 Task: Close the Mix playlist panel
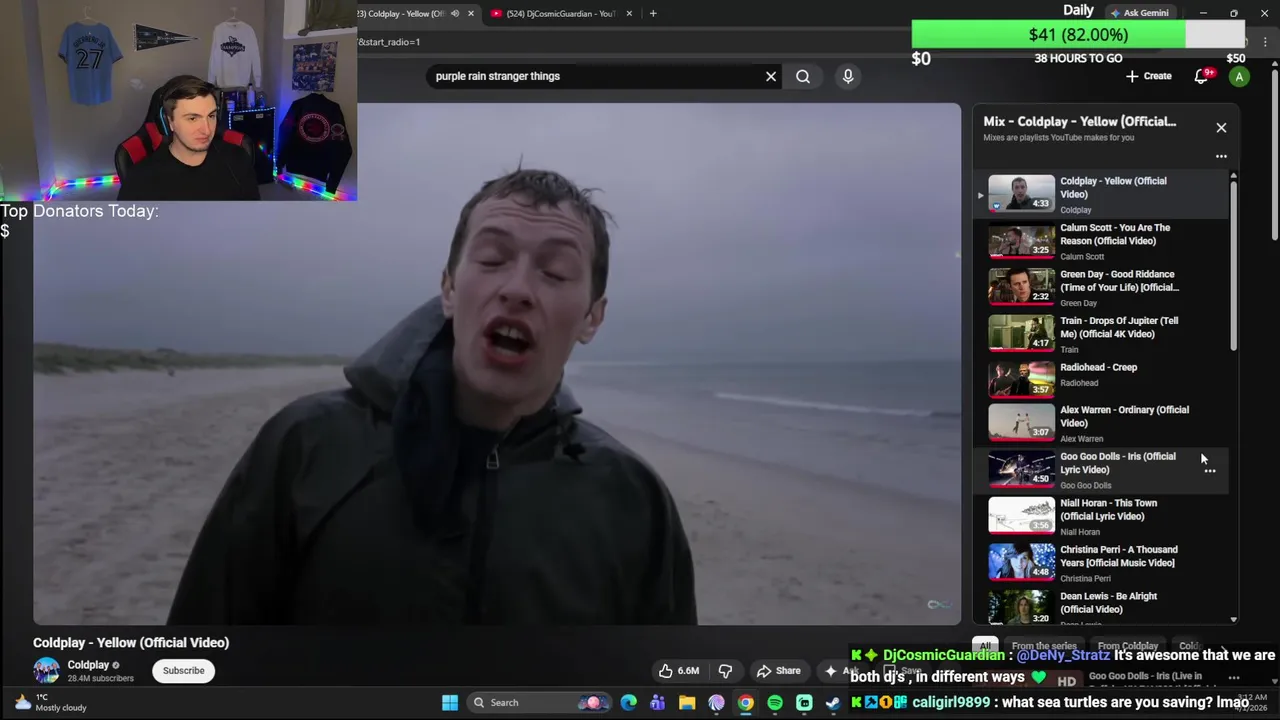(x=1221, y=128)
